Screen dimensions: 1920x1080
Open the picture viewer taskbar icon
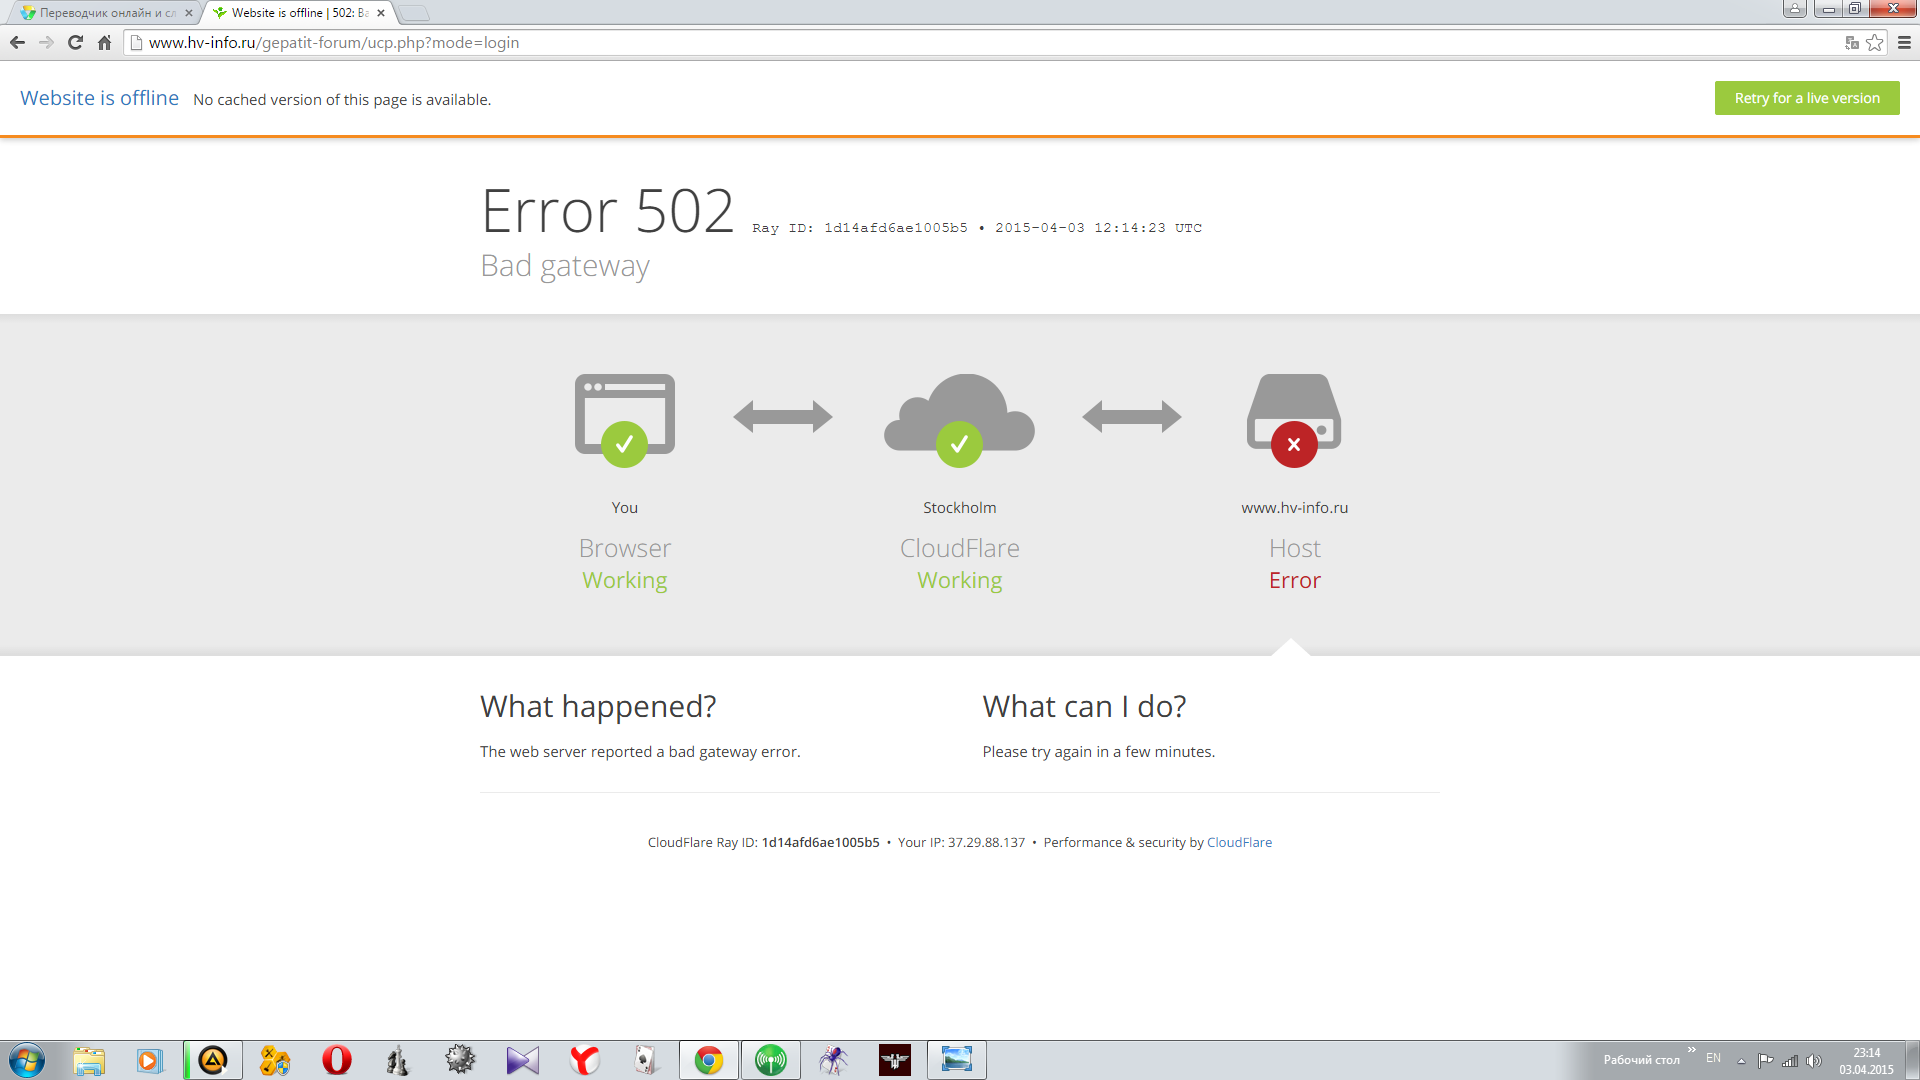(957, 1060)
